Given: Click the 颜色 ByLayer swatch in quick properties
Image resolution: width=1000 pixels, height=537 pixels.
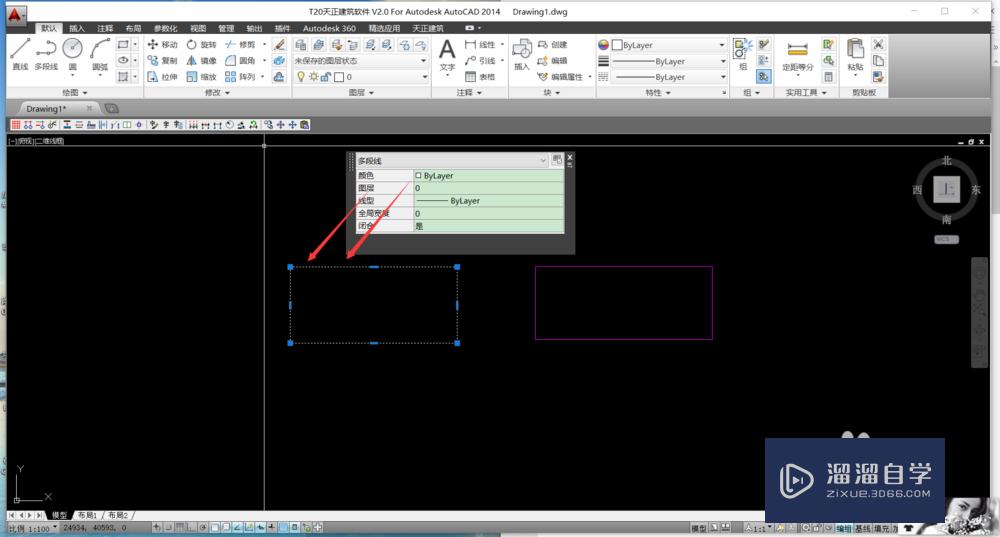Looking at the screenshot, I should (418, 175).
